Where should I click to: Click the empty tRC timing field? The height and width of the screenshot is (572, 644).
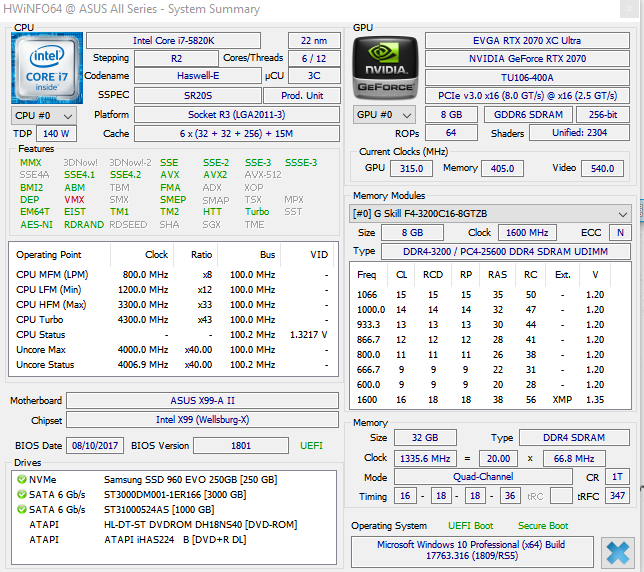click(x=561, y=496)
